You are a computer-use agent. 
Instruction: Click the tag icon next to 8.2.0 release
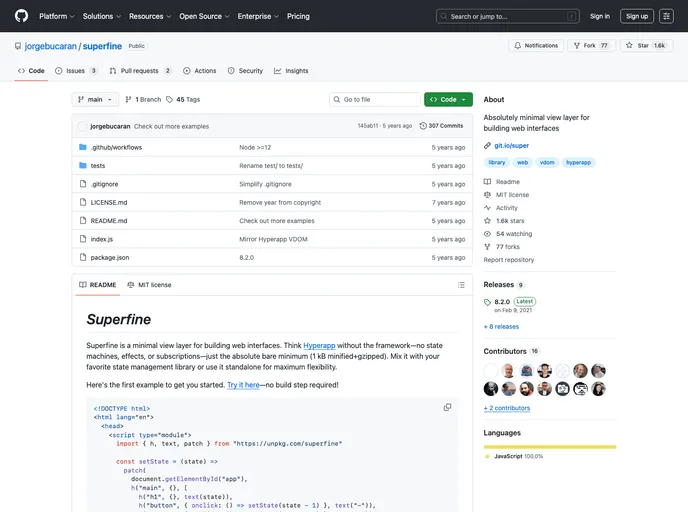click(x=487, y=302)
